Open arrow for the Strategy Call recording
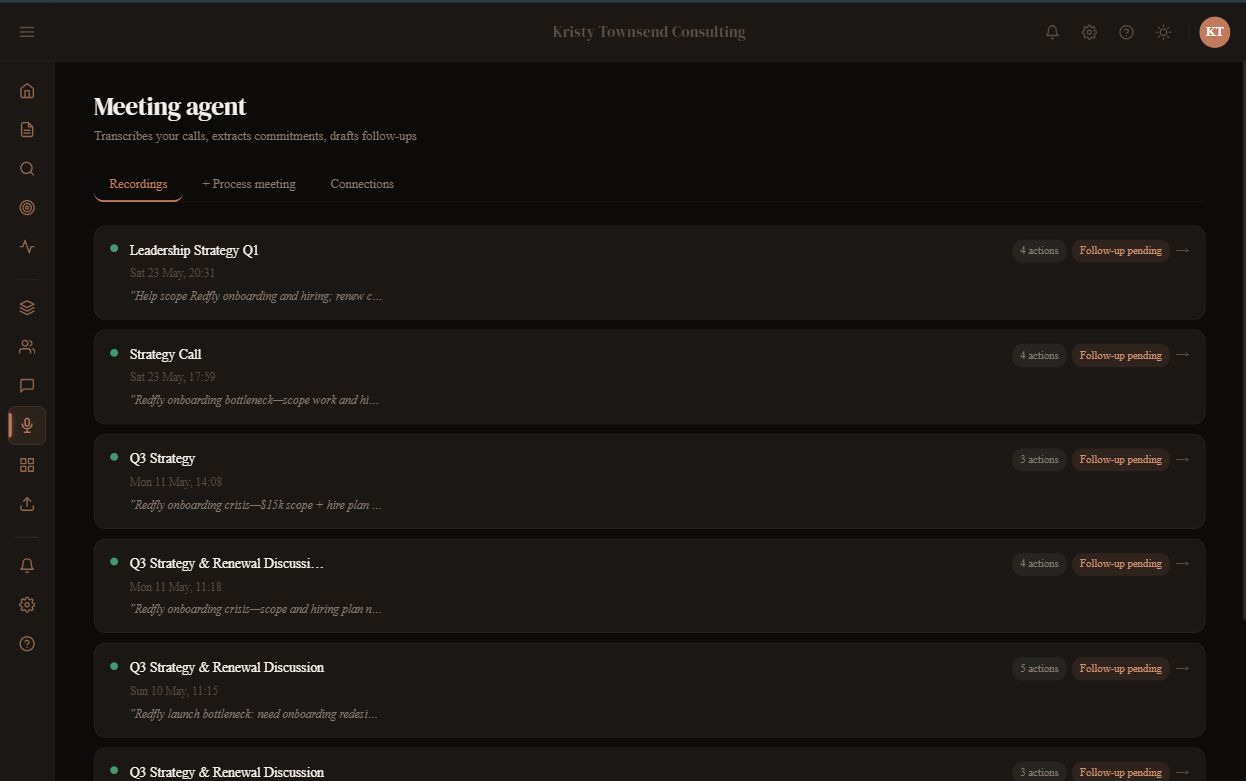Image resolution: width=1246 pixels, height=781 pixels. [1182, 354]
